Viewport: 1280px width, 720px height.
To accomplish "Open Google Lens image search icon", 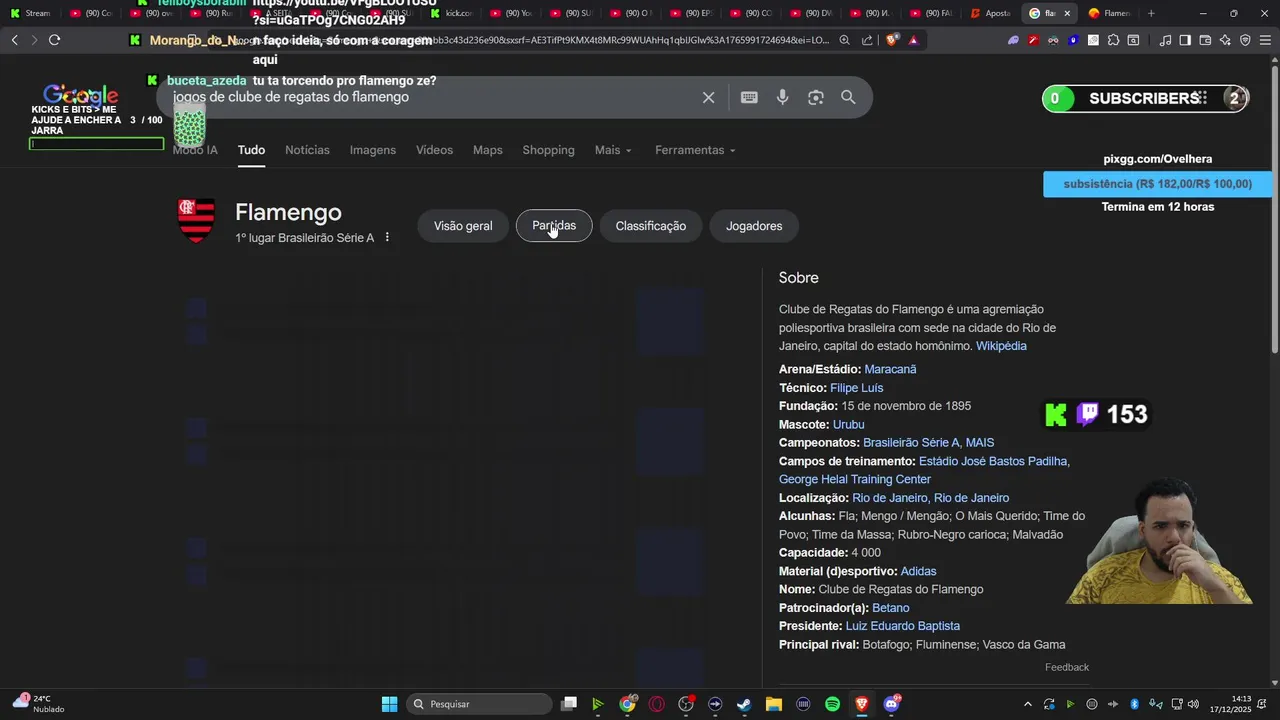I will [816, 97].
